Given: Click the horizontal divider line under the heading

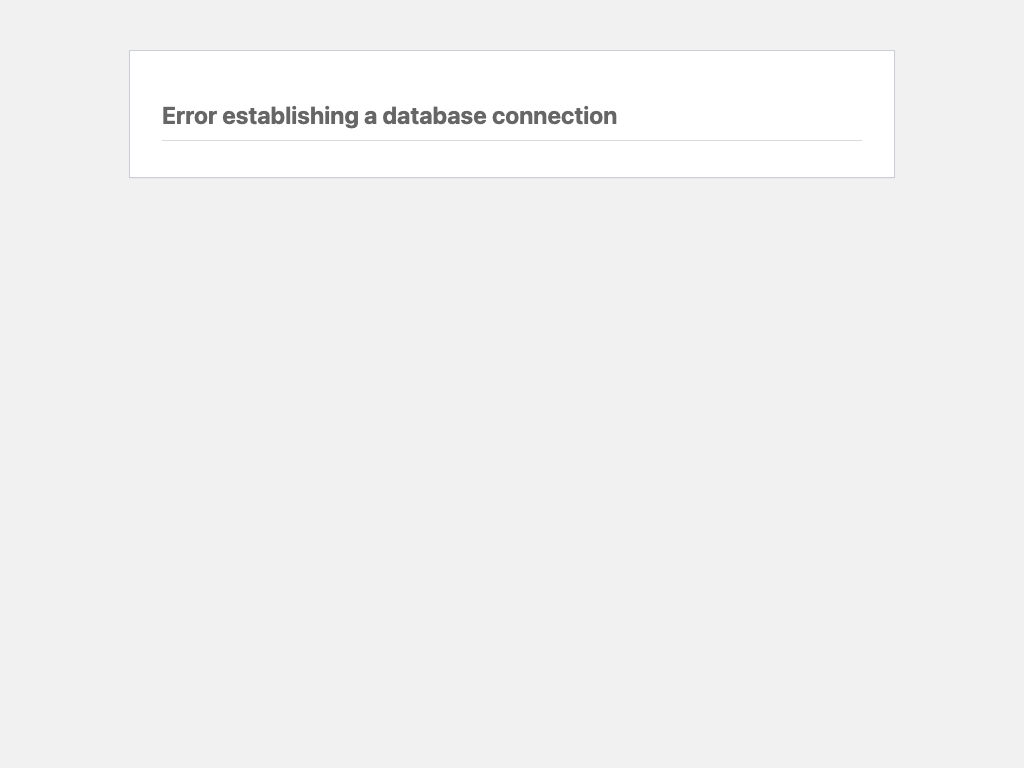Looking at the screenshot, I should click(x=512, y=140).
